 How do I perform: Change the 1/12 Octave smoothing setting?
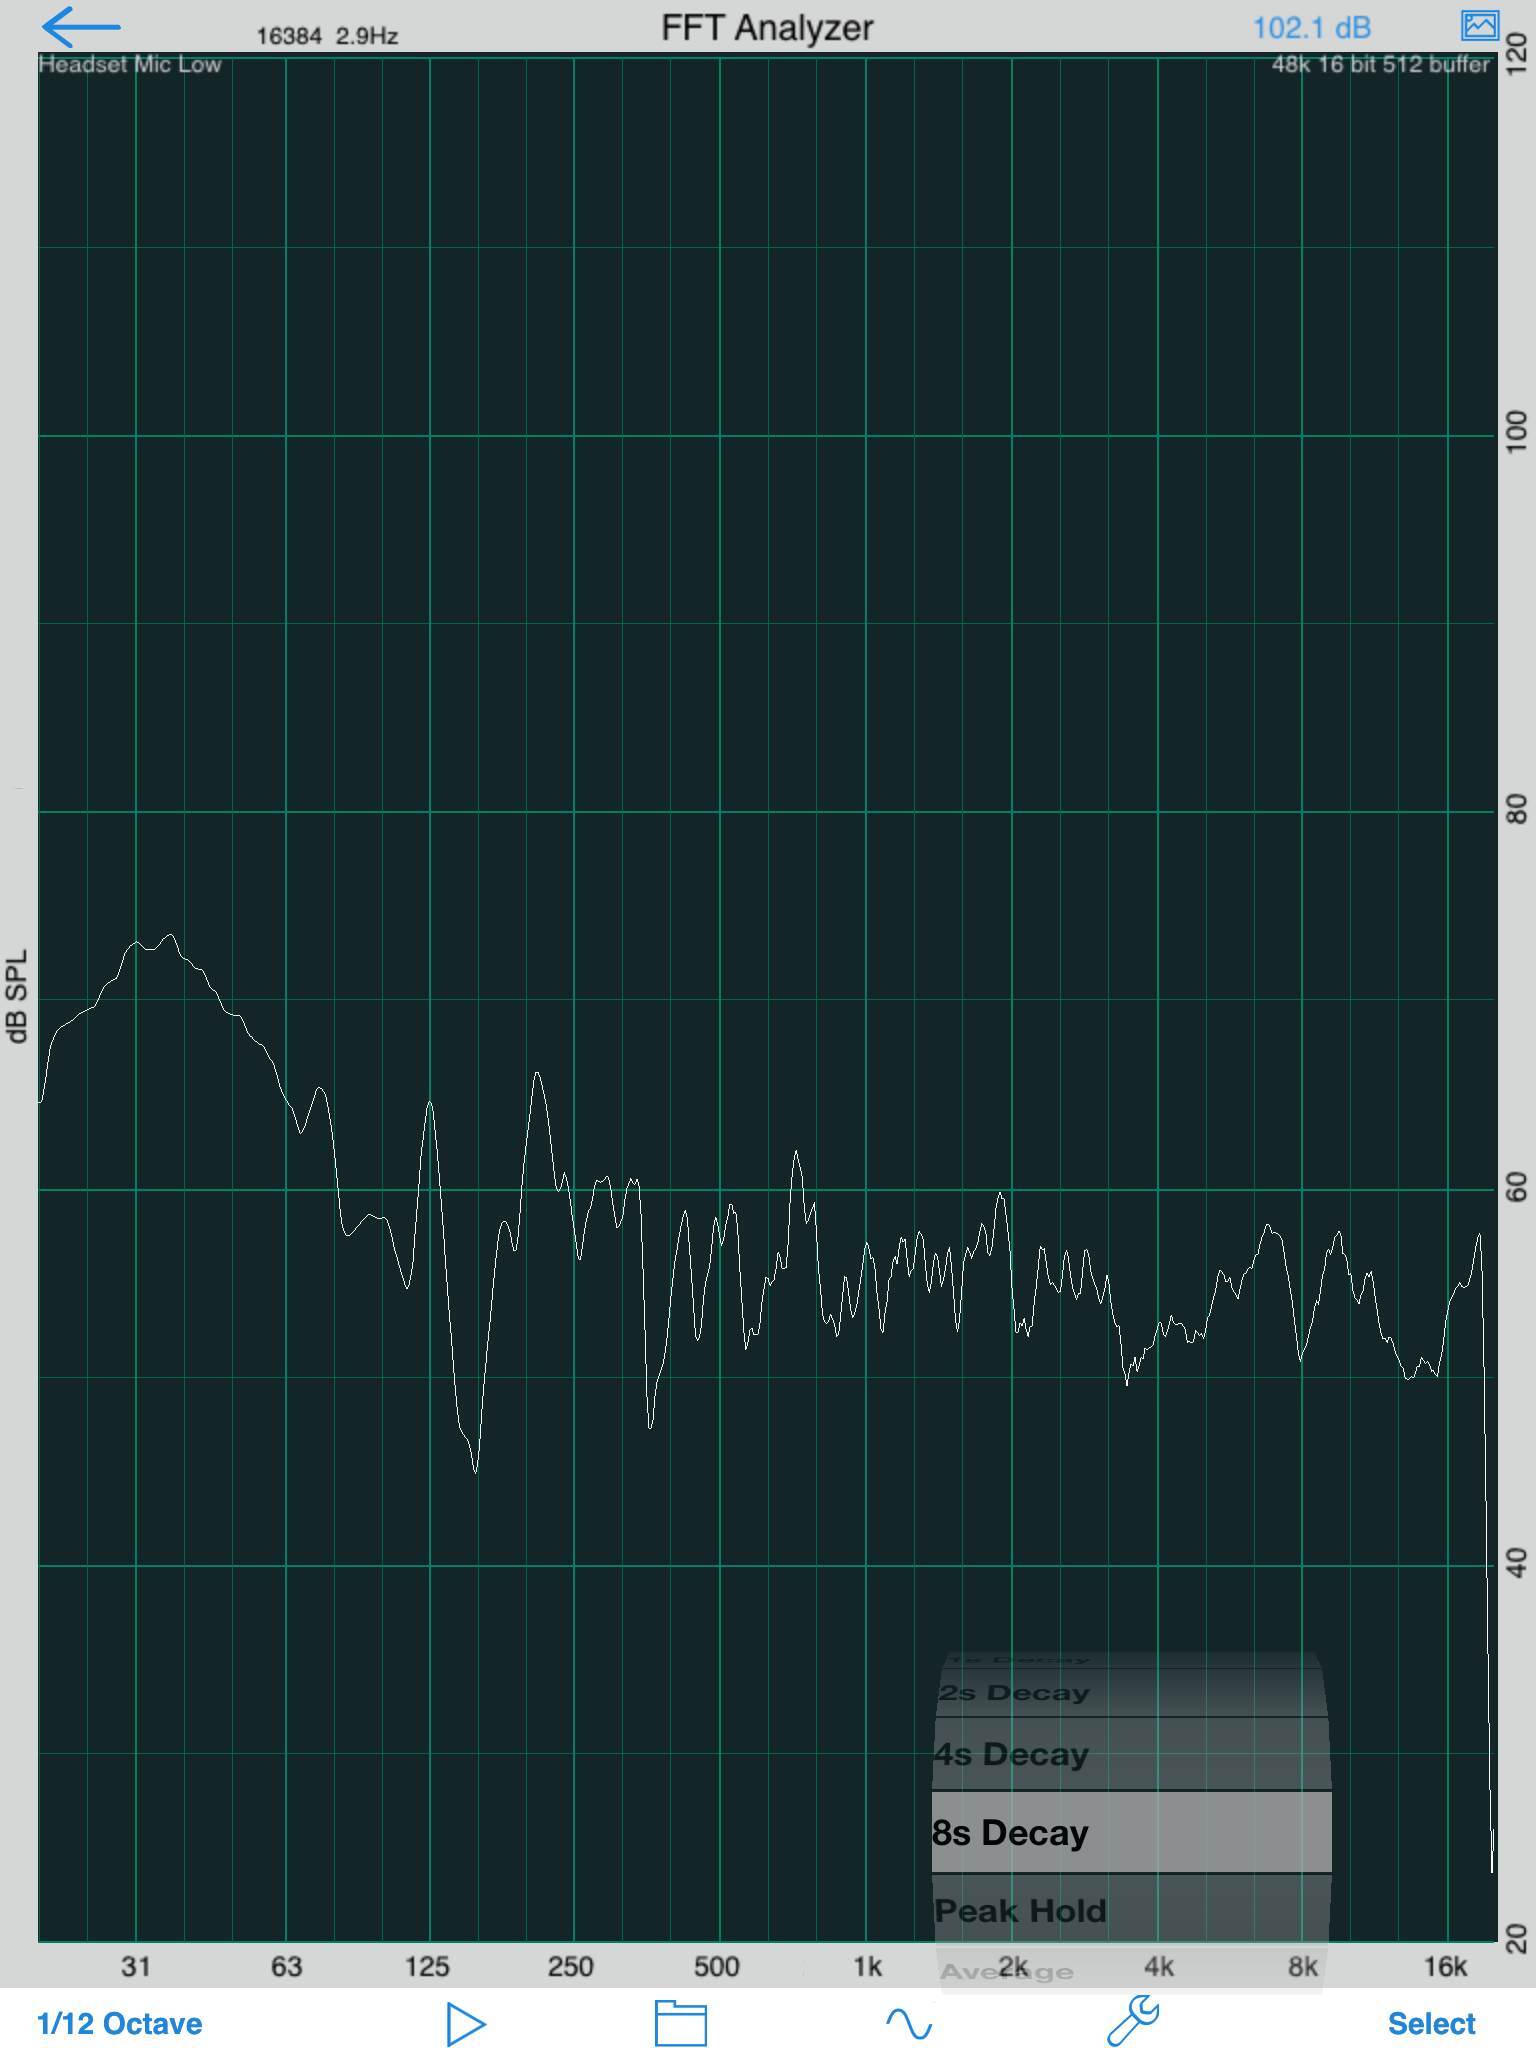[x=120, y=2024]
